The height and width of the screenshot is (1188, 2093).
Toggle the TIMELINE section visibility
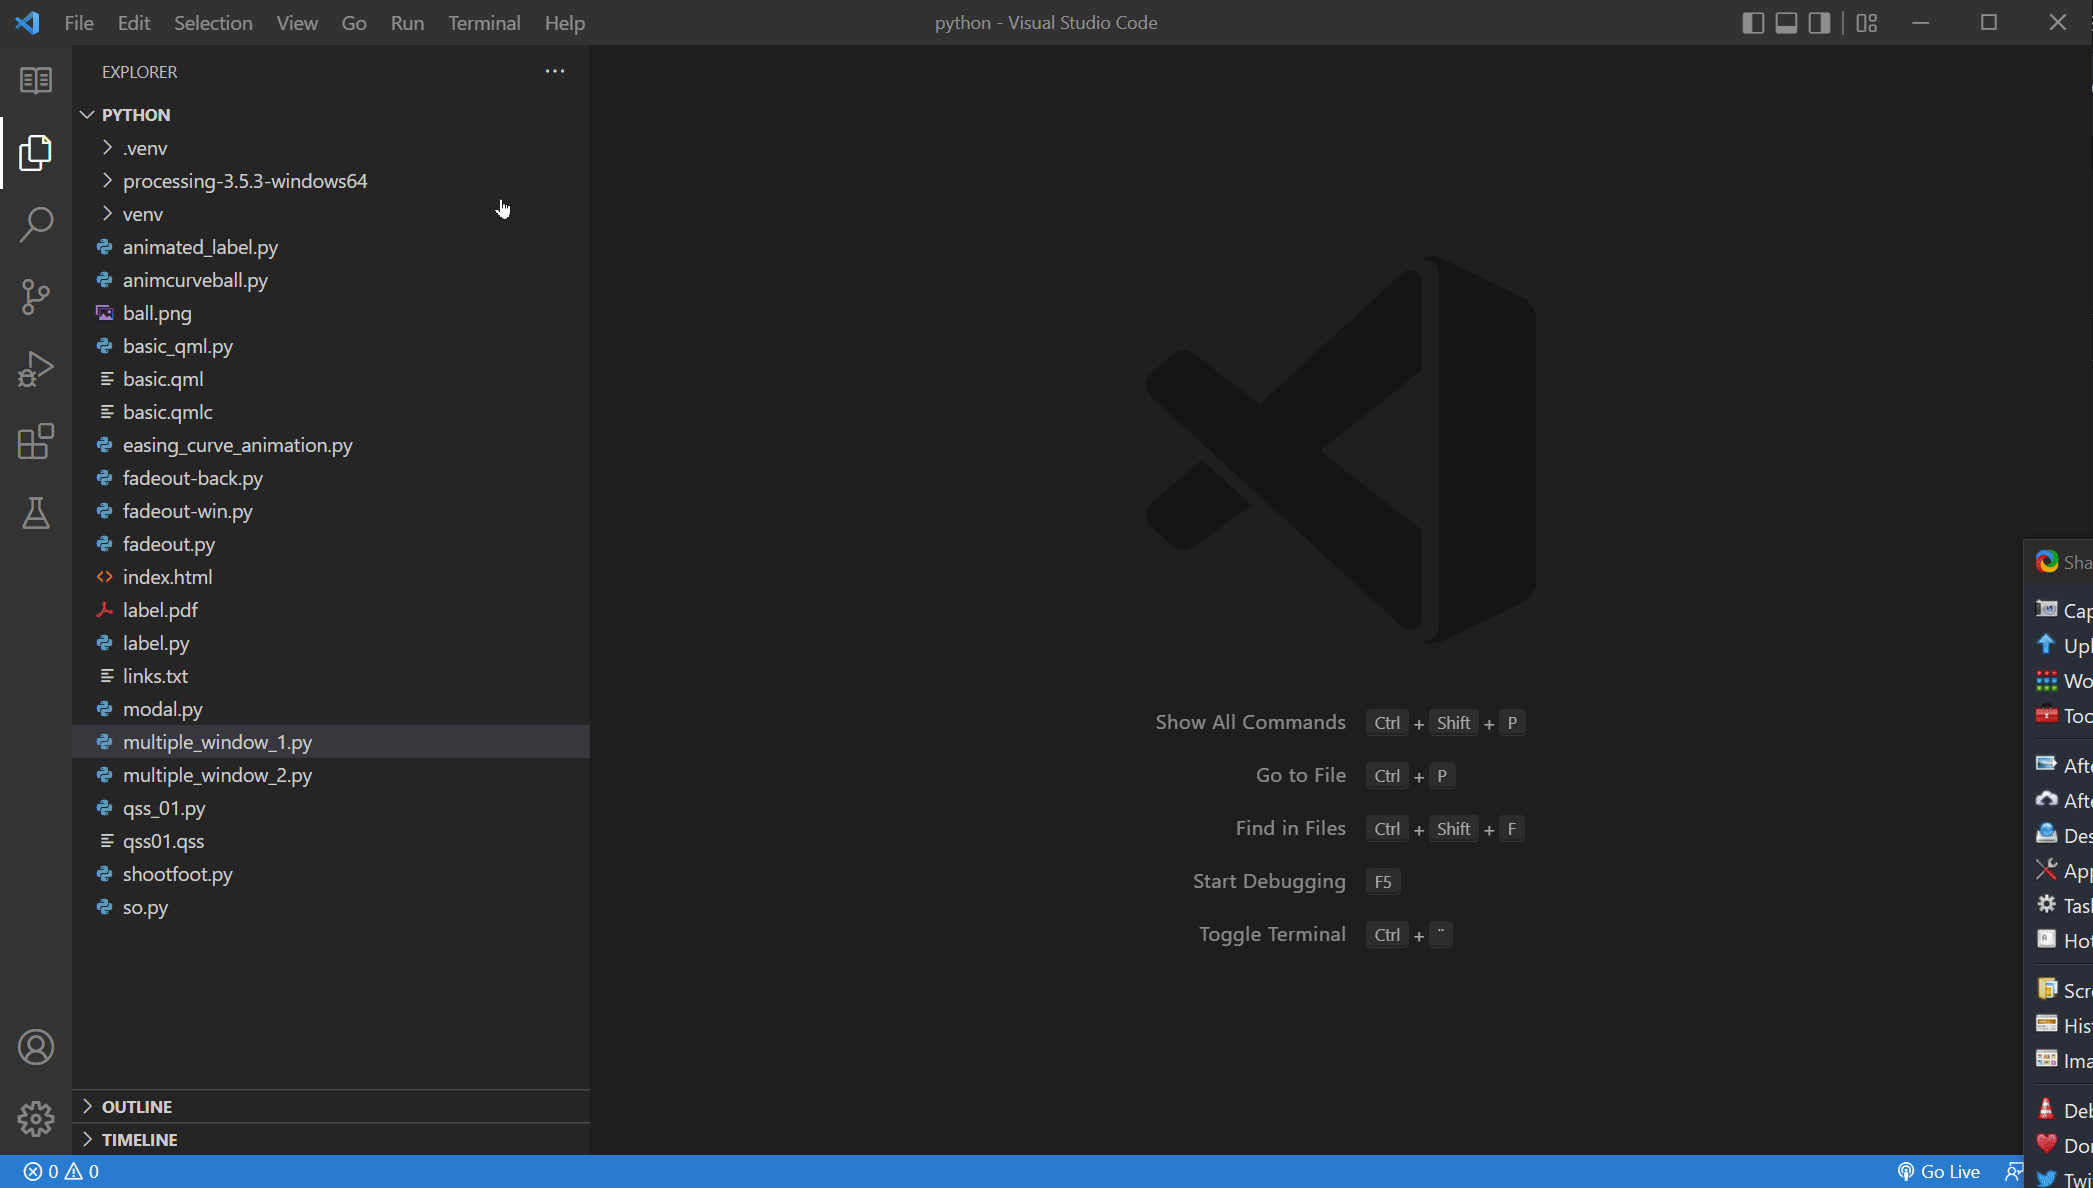click(x=138, y=1139)
